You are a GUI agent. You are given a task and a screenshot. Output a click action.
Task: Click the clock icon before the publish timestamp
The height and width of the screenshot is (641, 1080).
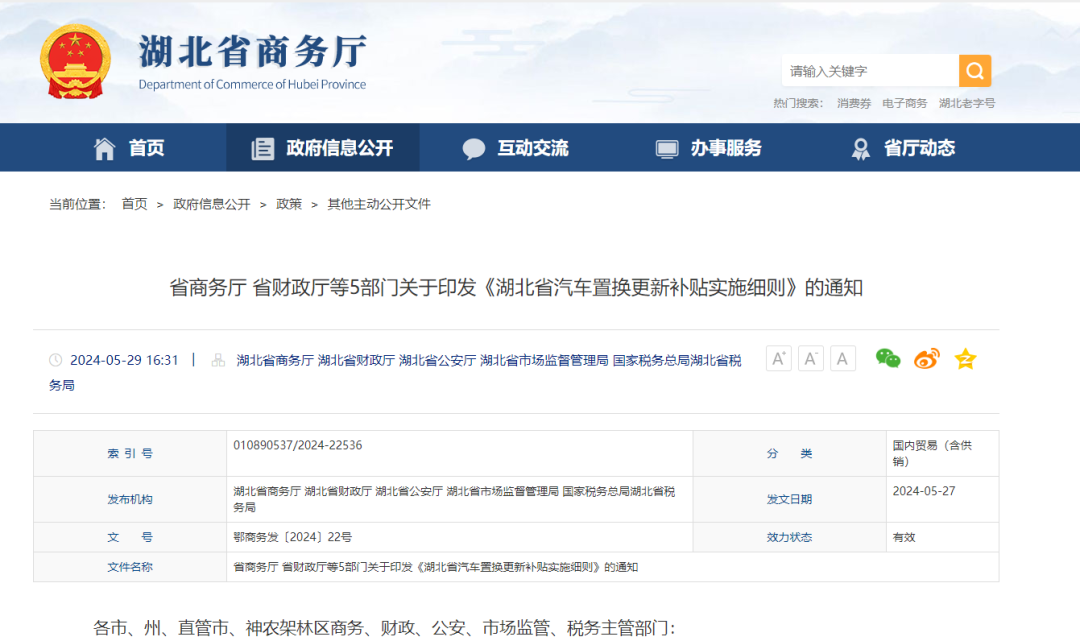(54, 358)
